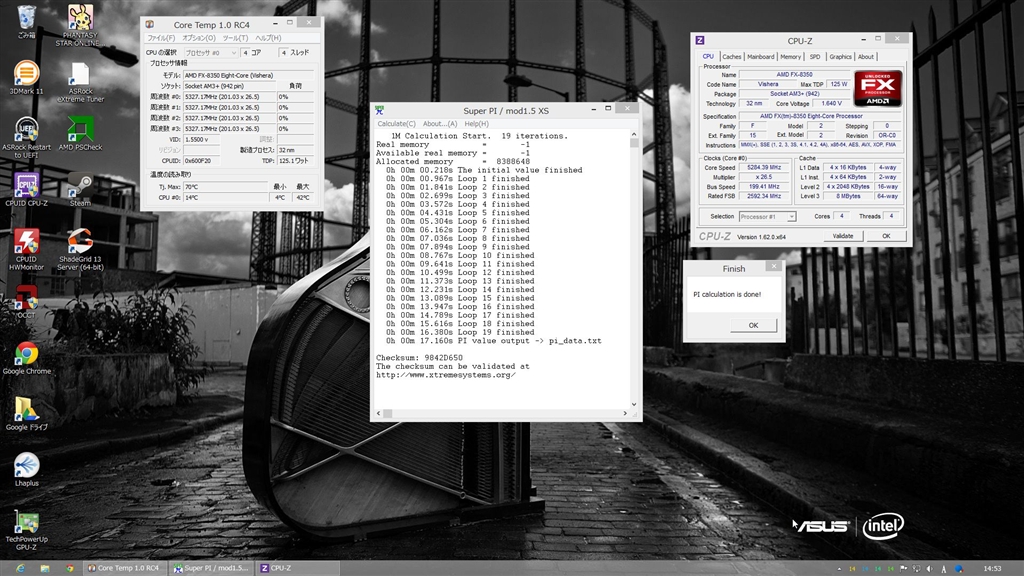
Task: Open the Core Temp options (オプション) menu
Action: [197, 38]
